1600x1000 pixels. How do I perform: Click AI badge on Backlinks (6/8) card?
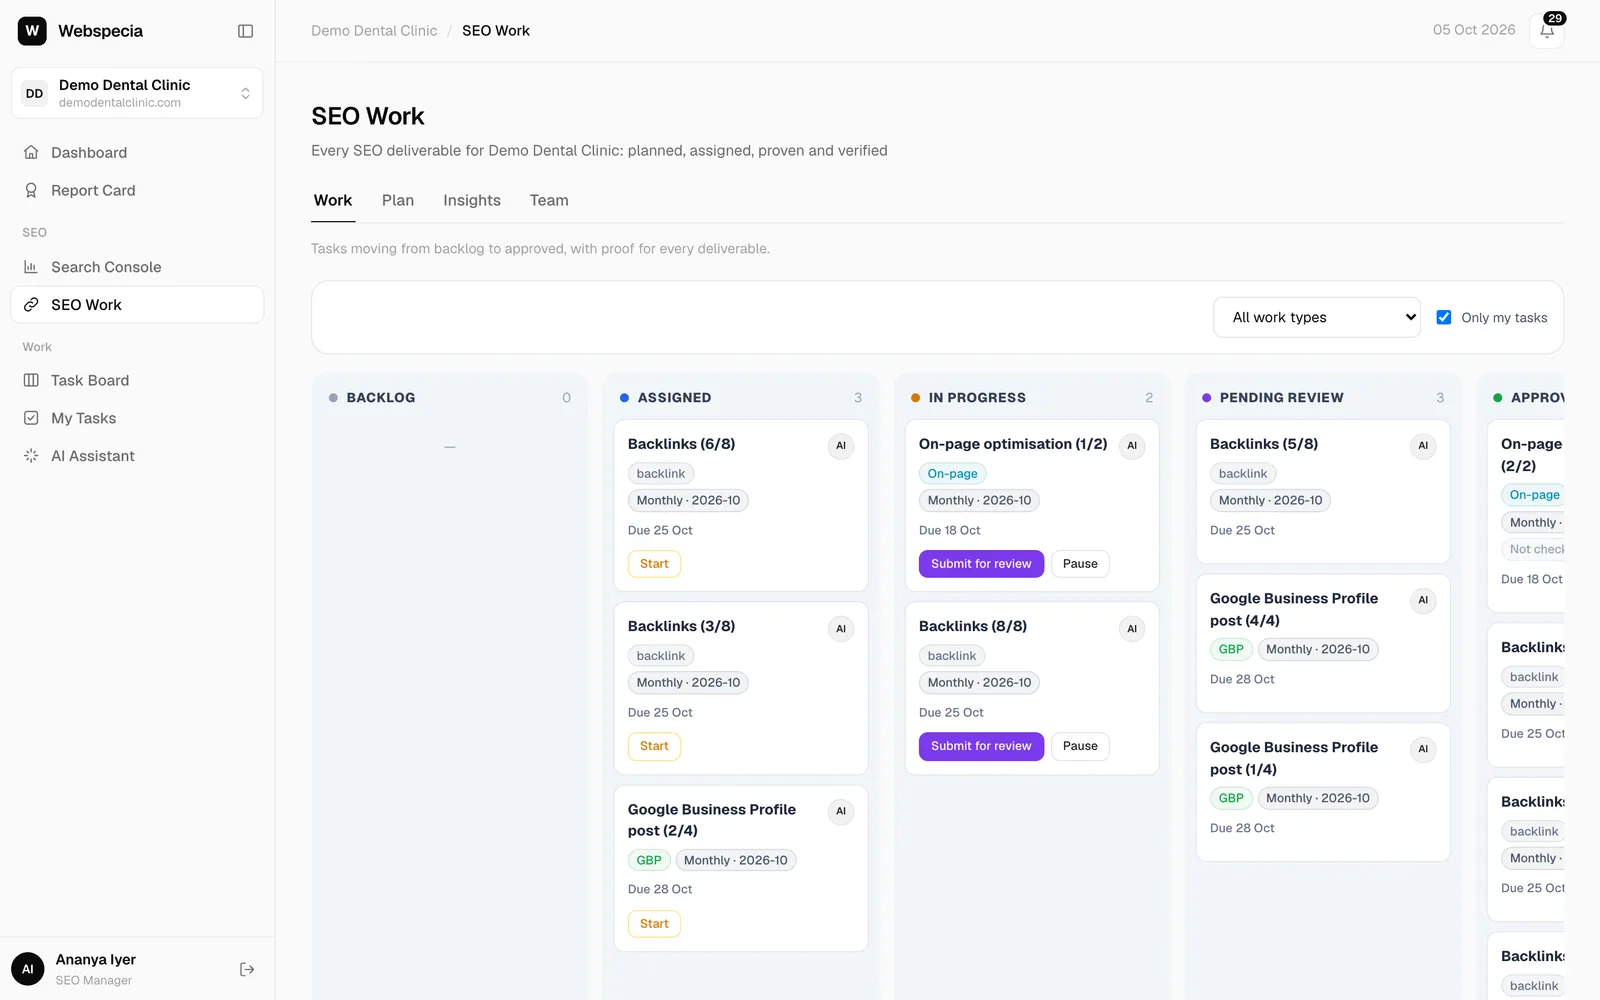tap(841, 446)
